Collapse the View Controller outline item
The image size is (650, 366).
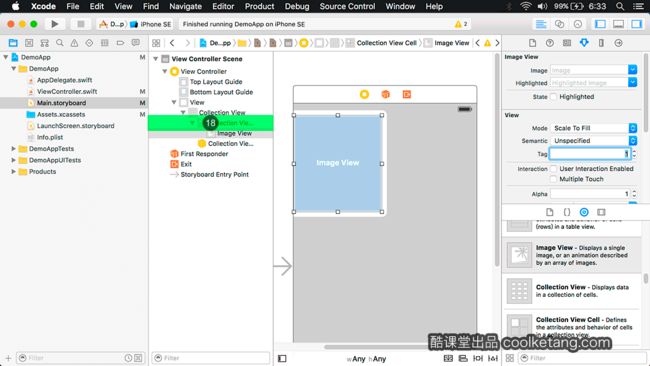165,71
